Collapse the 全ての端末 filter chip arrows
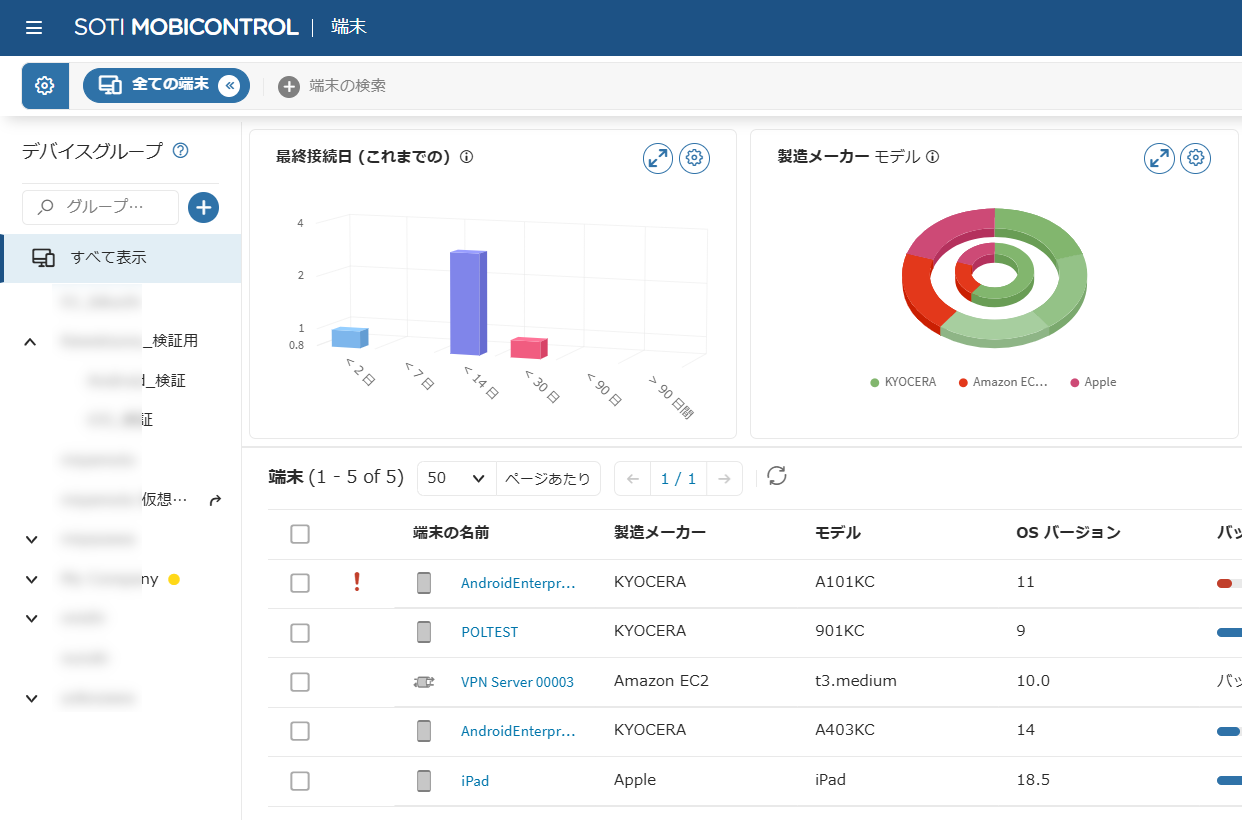Image resolution: width=1242 pixels, height=820 pixels. pos(230,86)
